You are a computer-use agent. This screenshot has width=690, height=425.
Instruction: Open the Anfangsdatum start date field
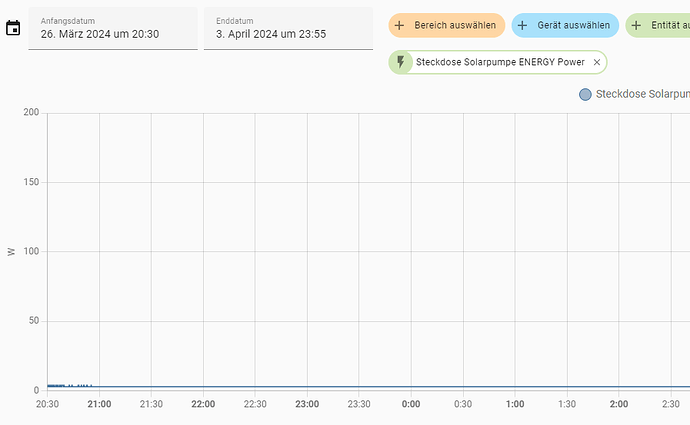(112, 27)
